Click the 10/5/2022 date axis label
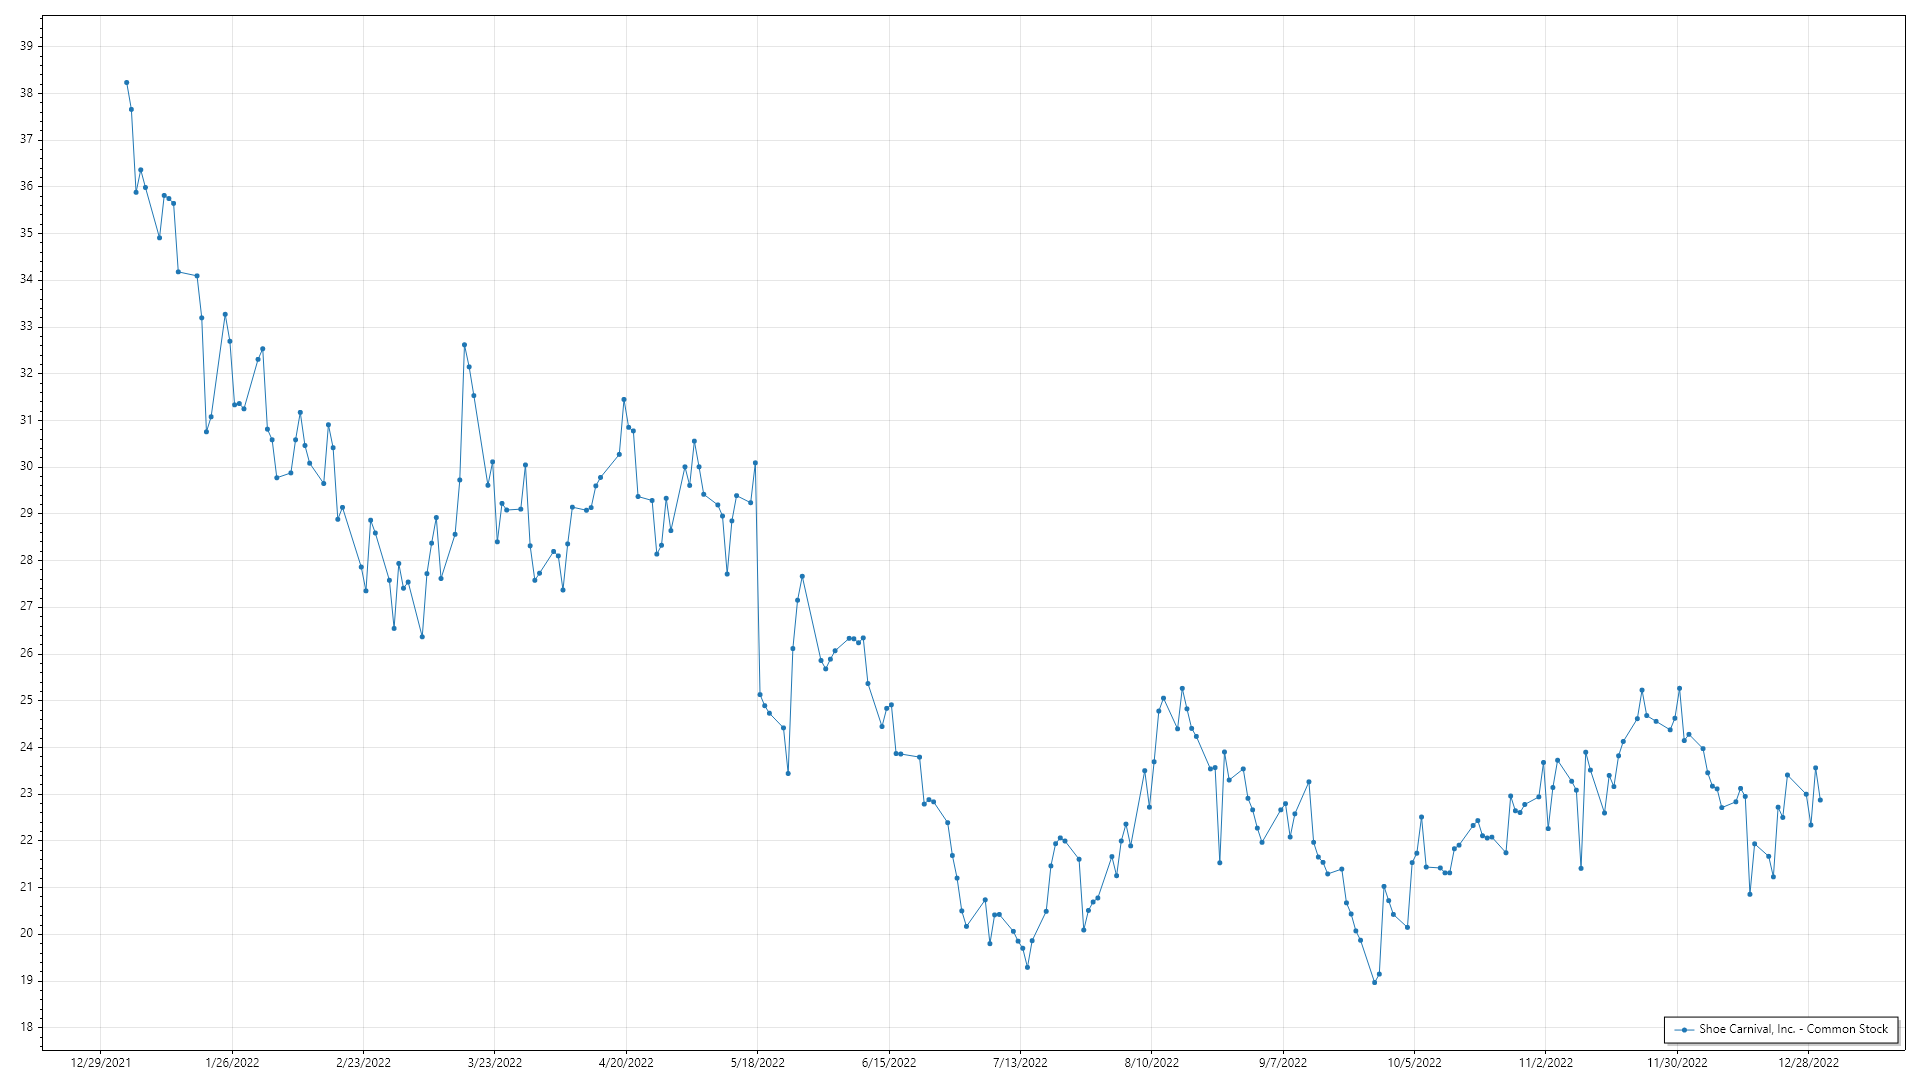This screenshot has height=1080, width=1920. (1414, 1063)
